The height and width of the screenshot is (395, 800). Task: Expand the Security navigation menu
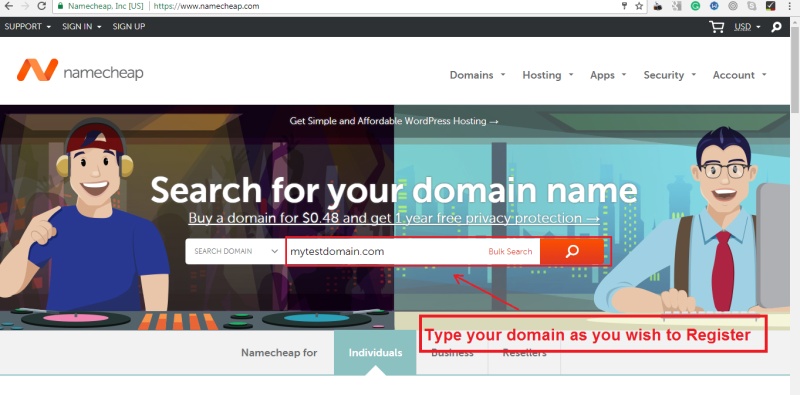[670, 75]
